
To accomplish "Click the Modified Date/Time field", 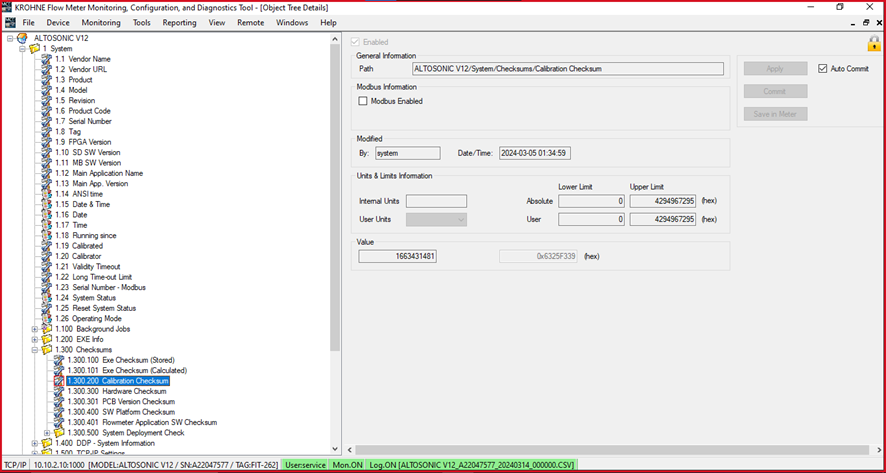I will 535,153.
